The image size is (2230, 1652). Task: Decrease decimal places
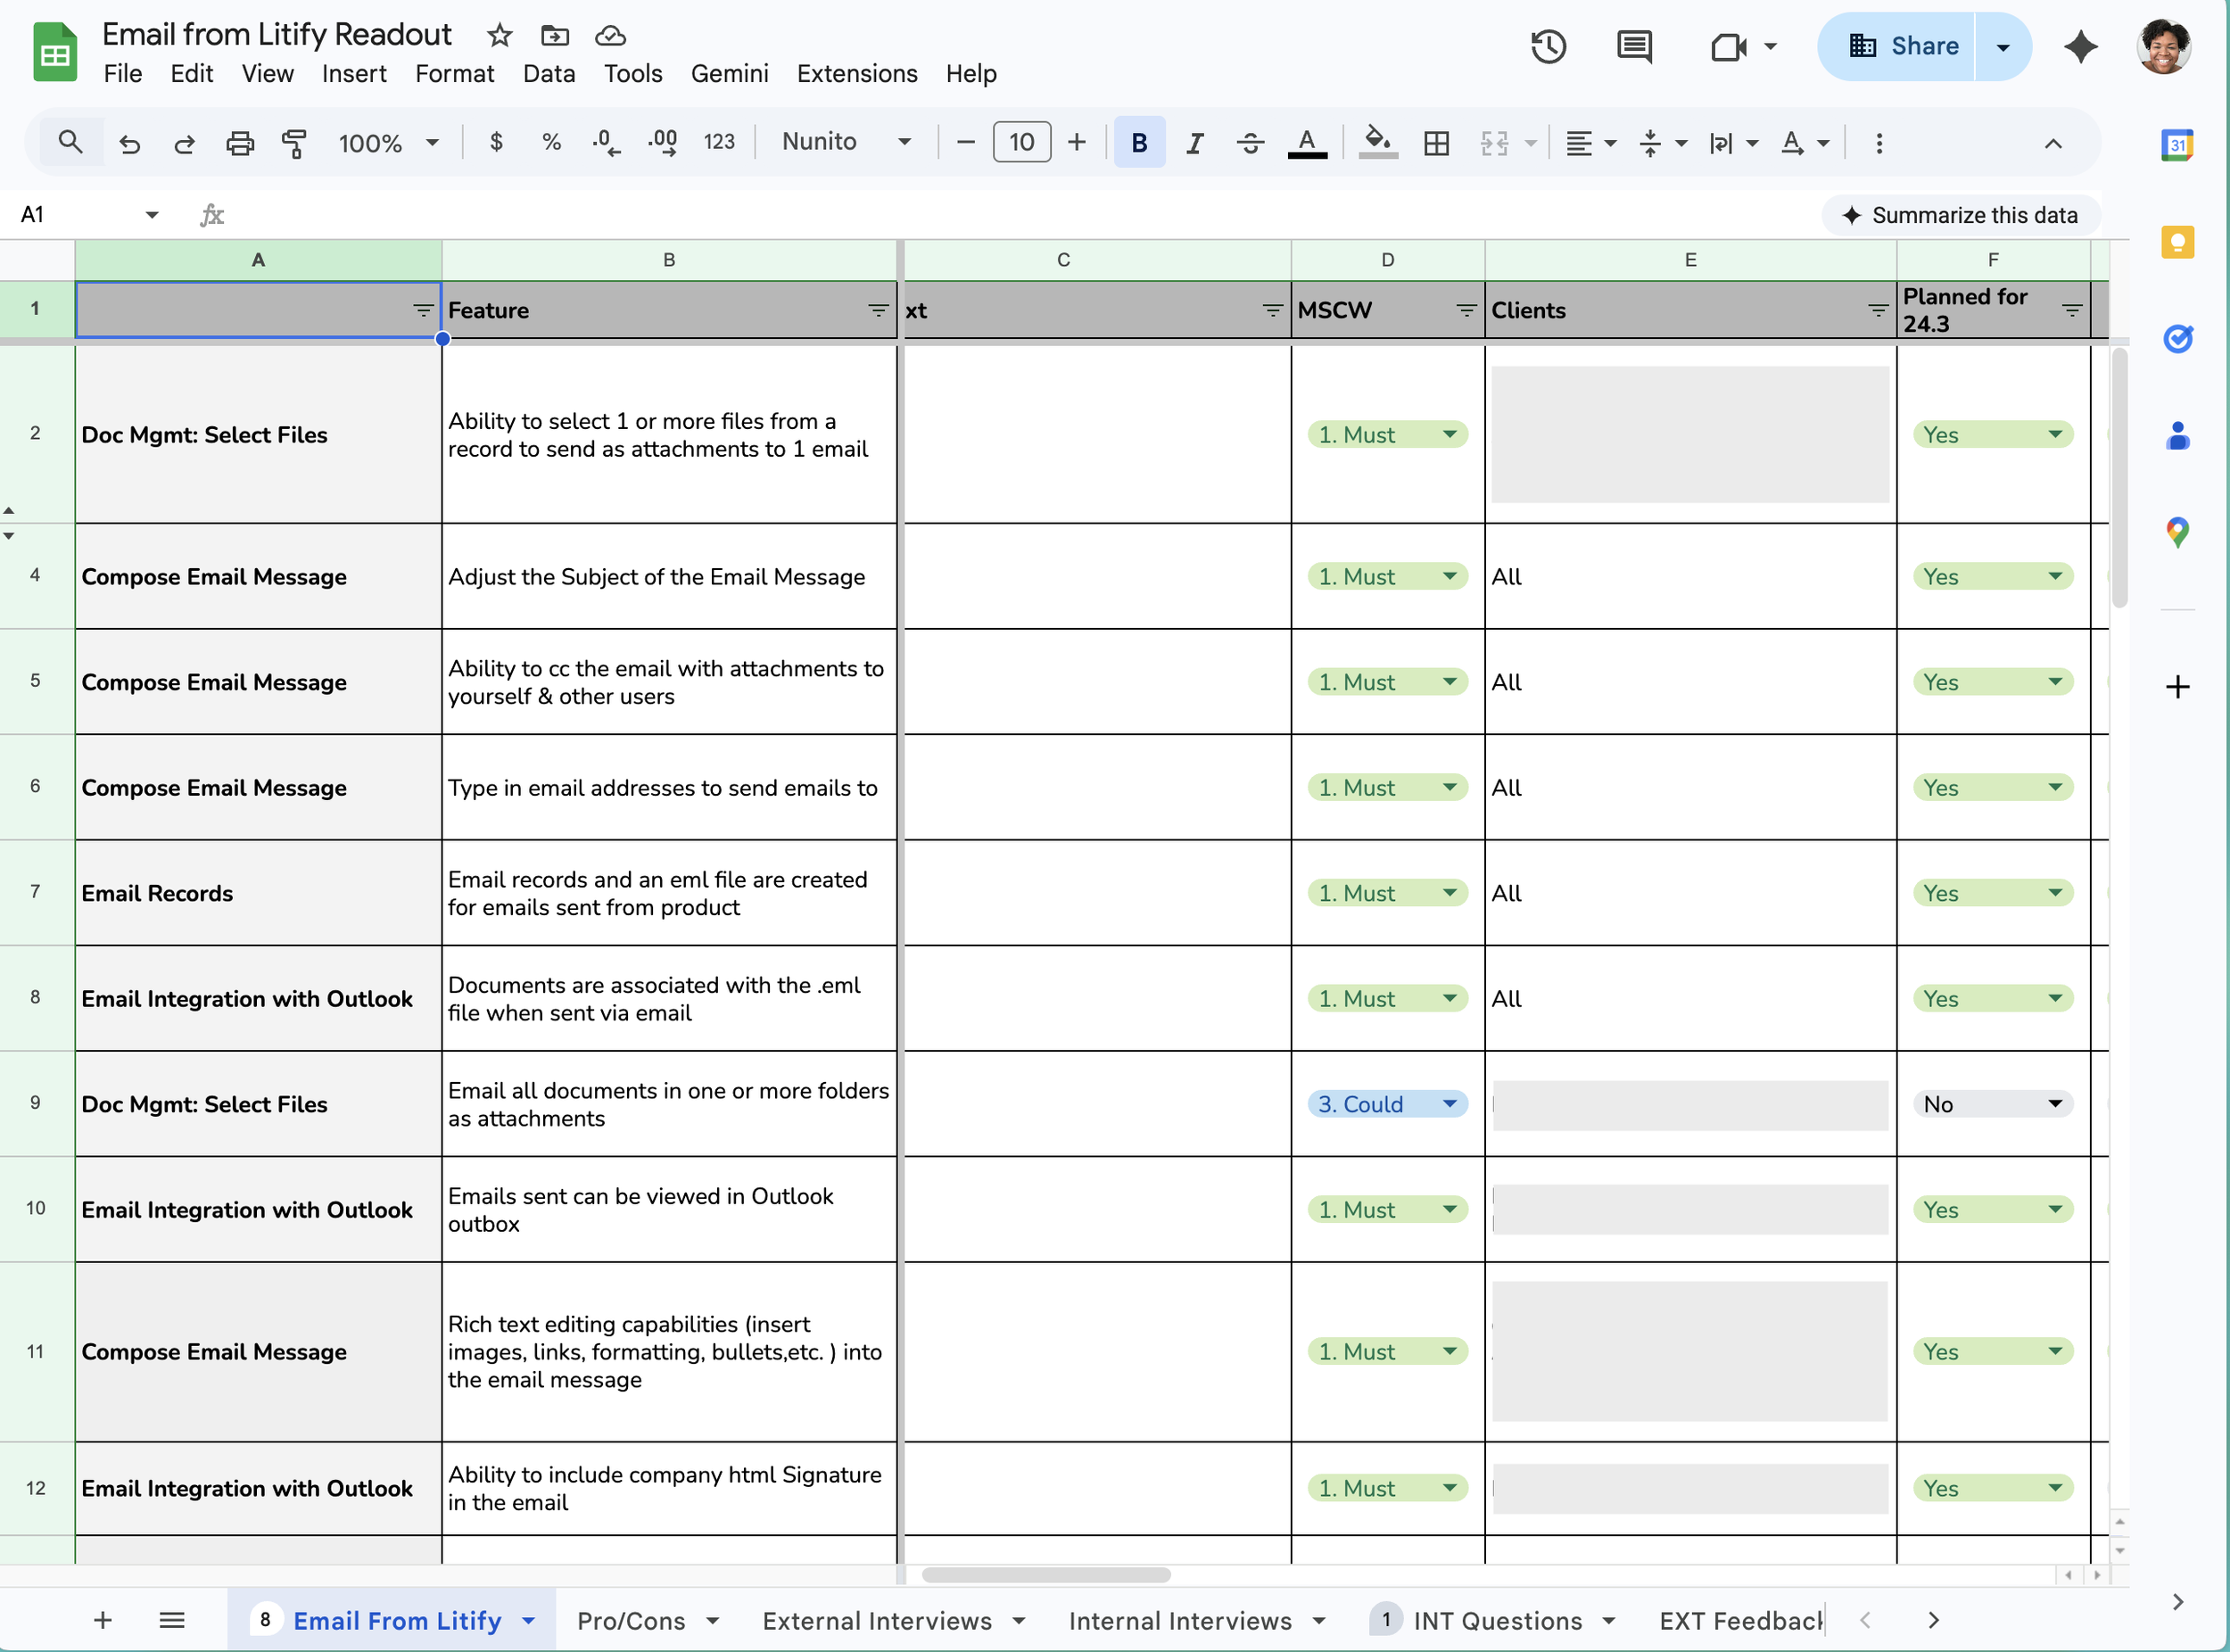(606, 142)
